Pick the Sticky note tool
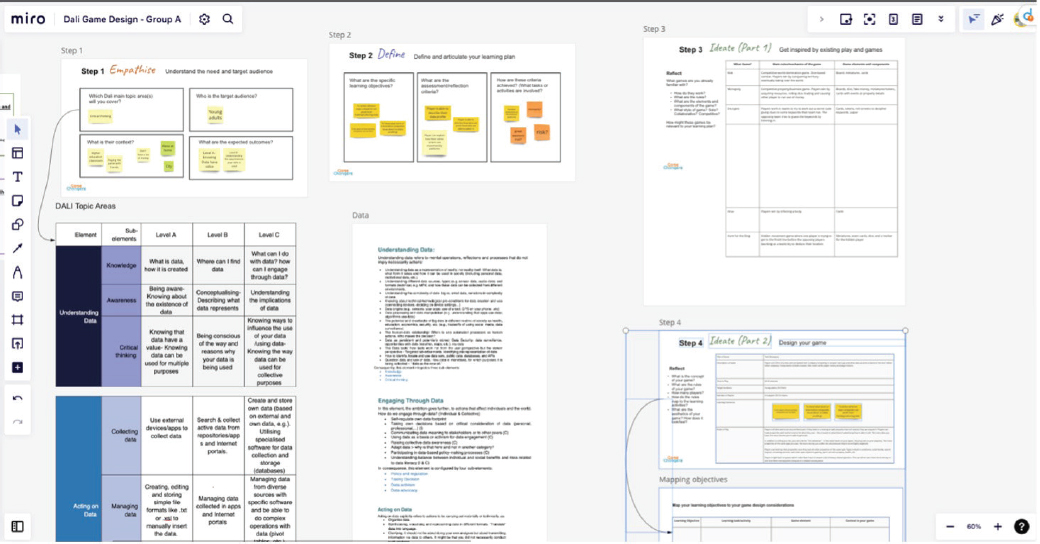The width and height of the screenshot is (1040, 544). tap(17, 201)
